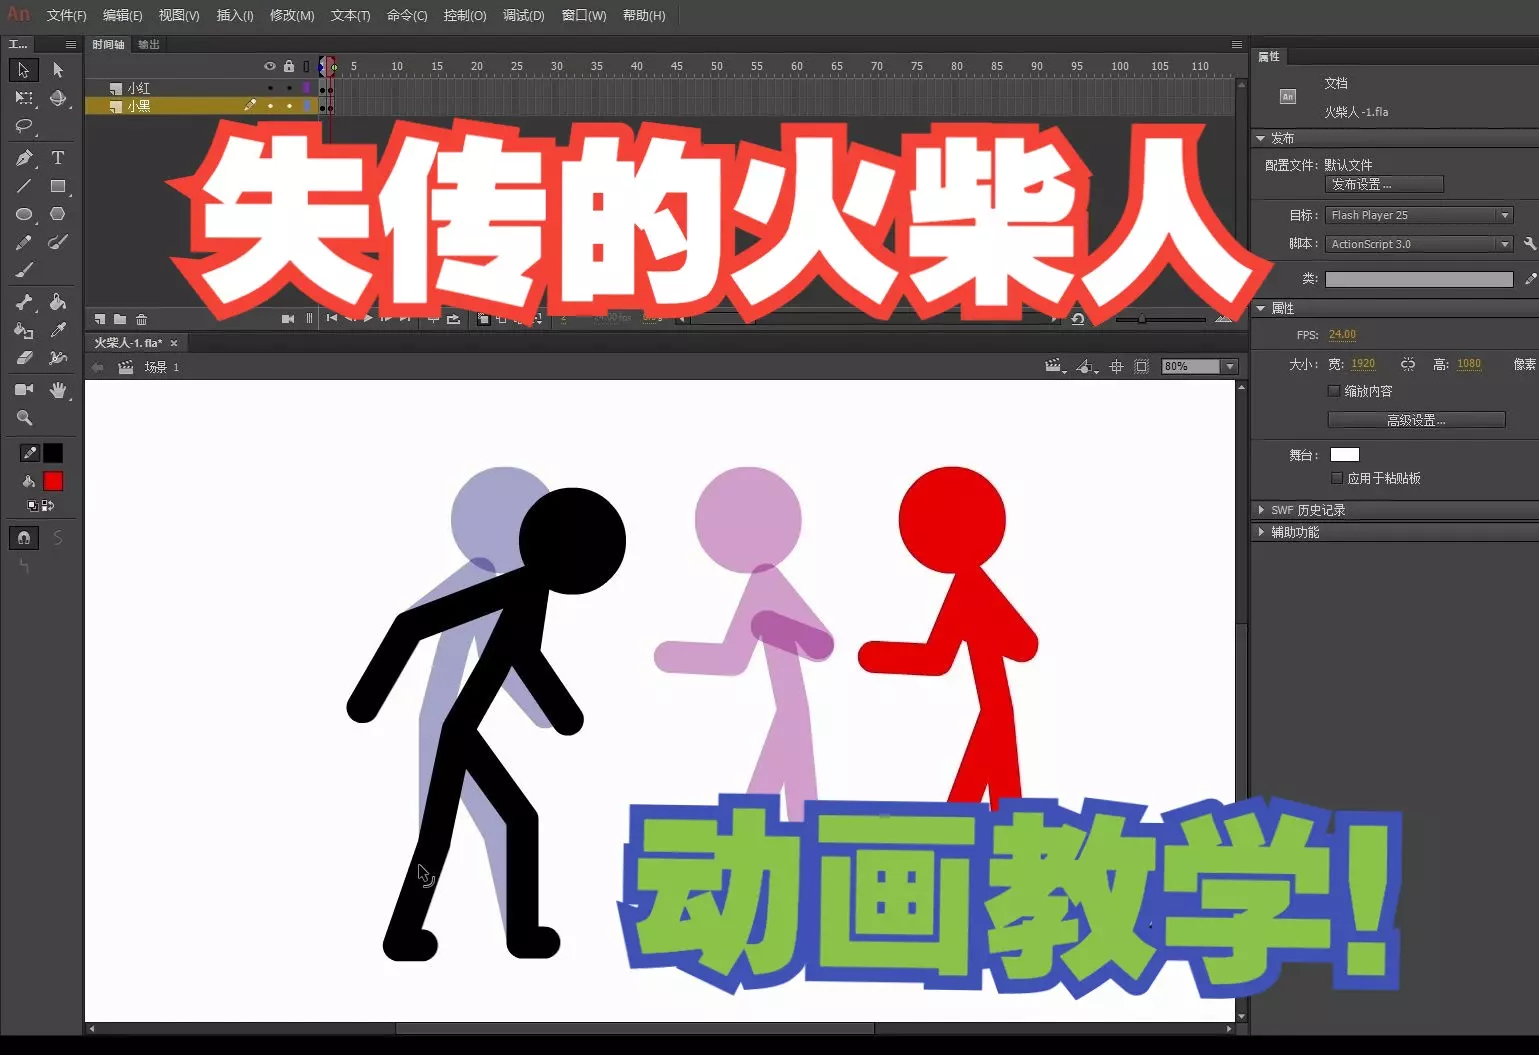Click the pencil icon to edit class definition
The image size is (1539, 1055).
coord(1530,279)
